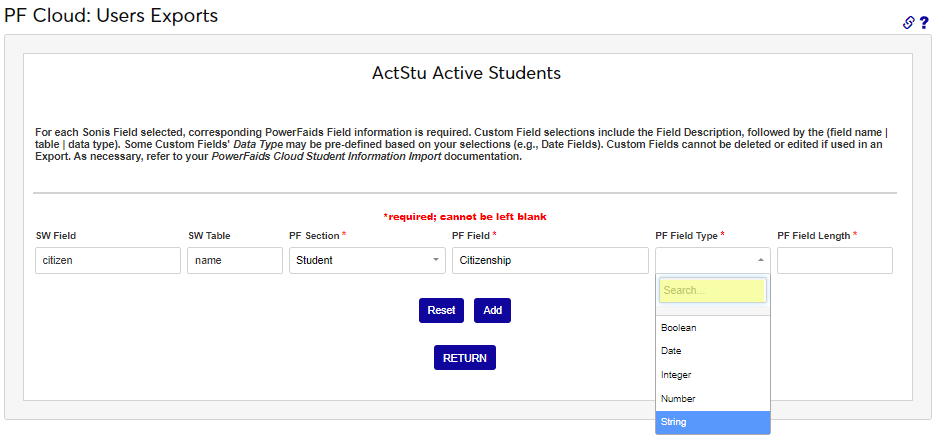Click the PF Field input showing Citizenship
The height and width of the screenshot is (440, 936).
(550, 260)
